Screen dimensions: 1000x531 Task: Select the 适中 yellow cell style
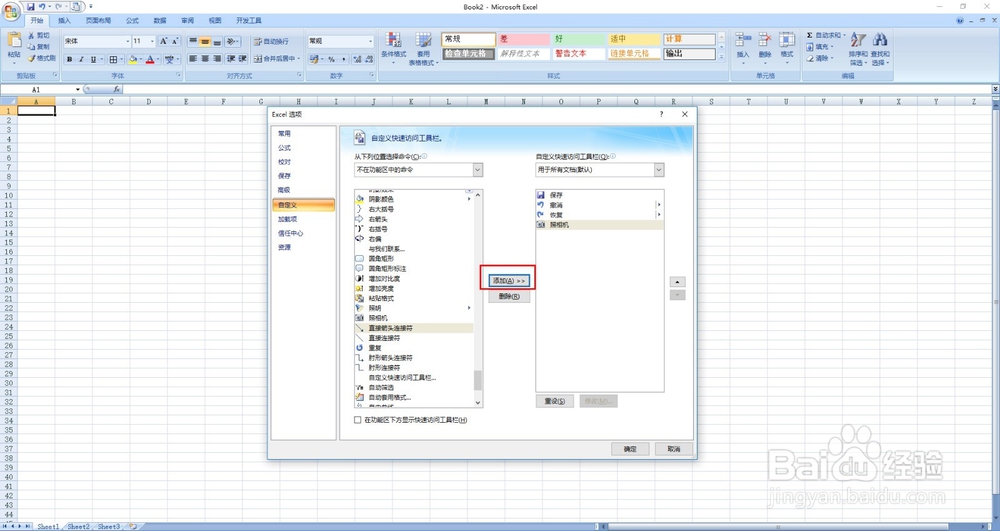[634, 40]
